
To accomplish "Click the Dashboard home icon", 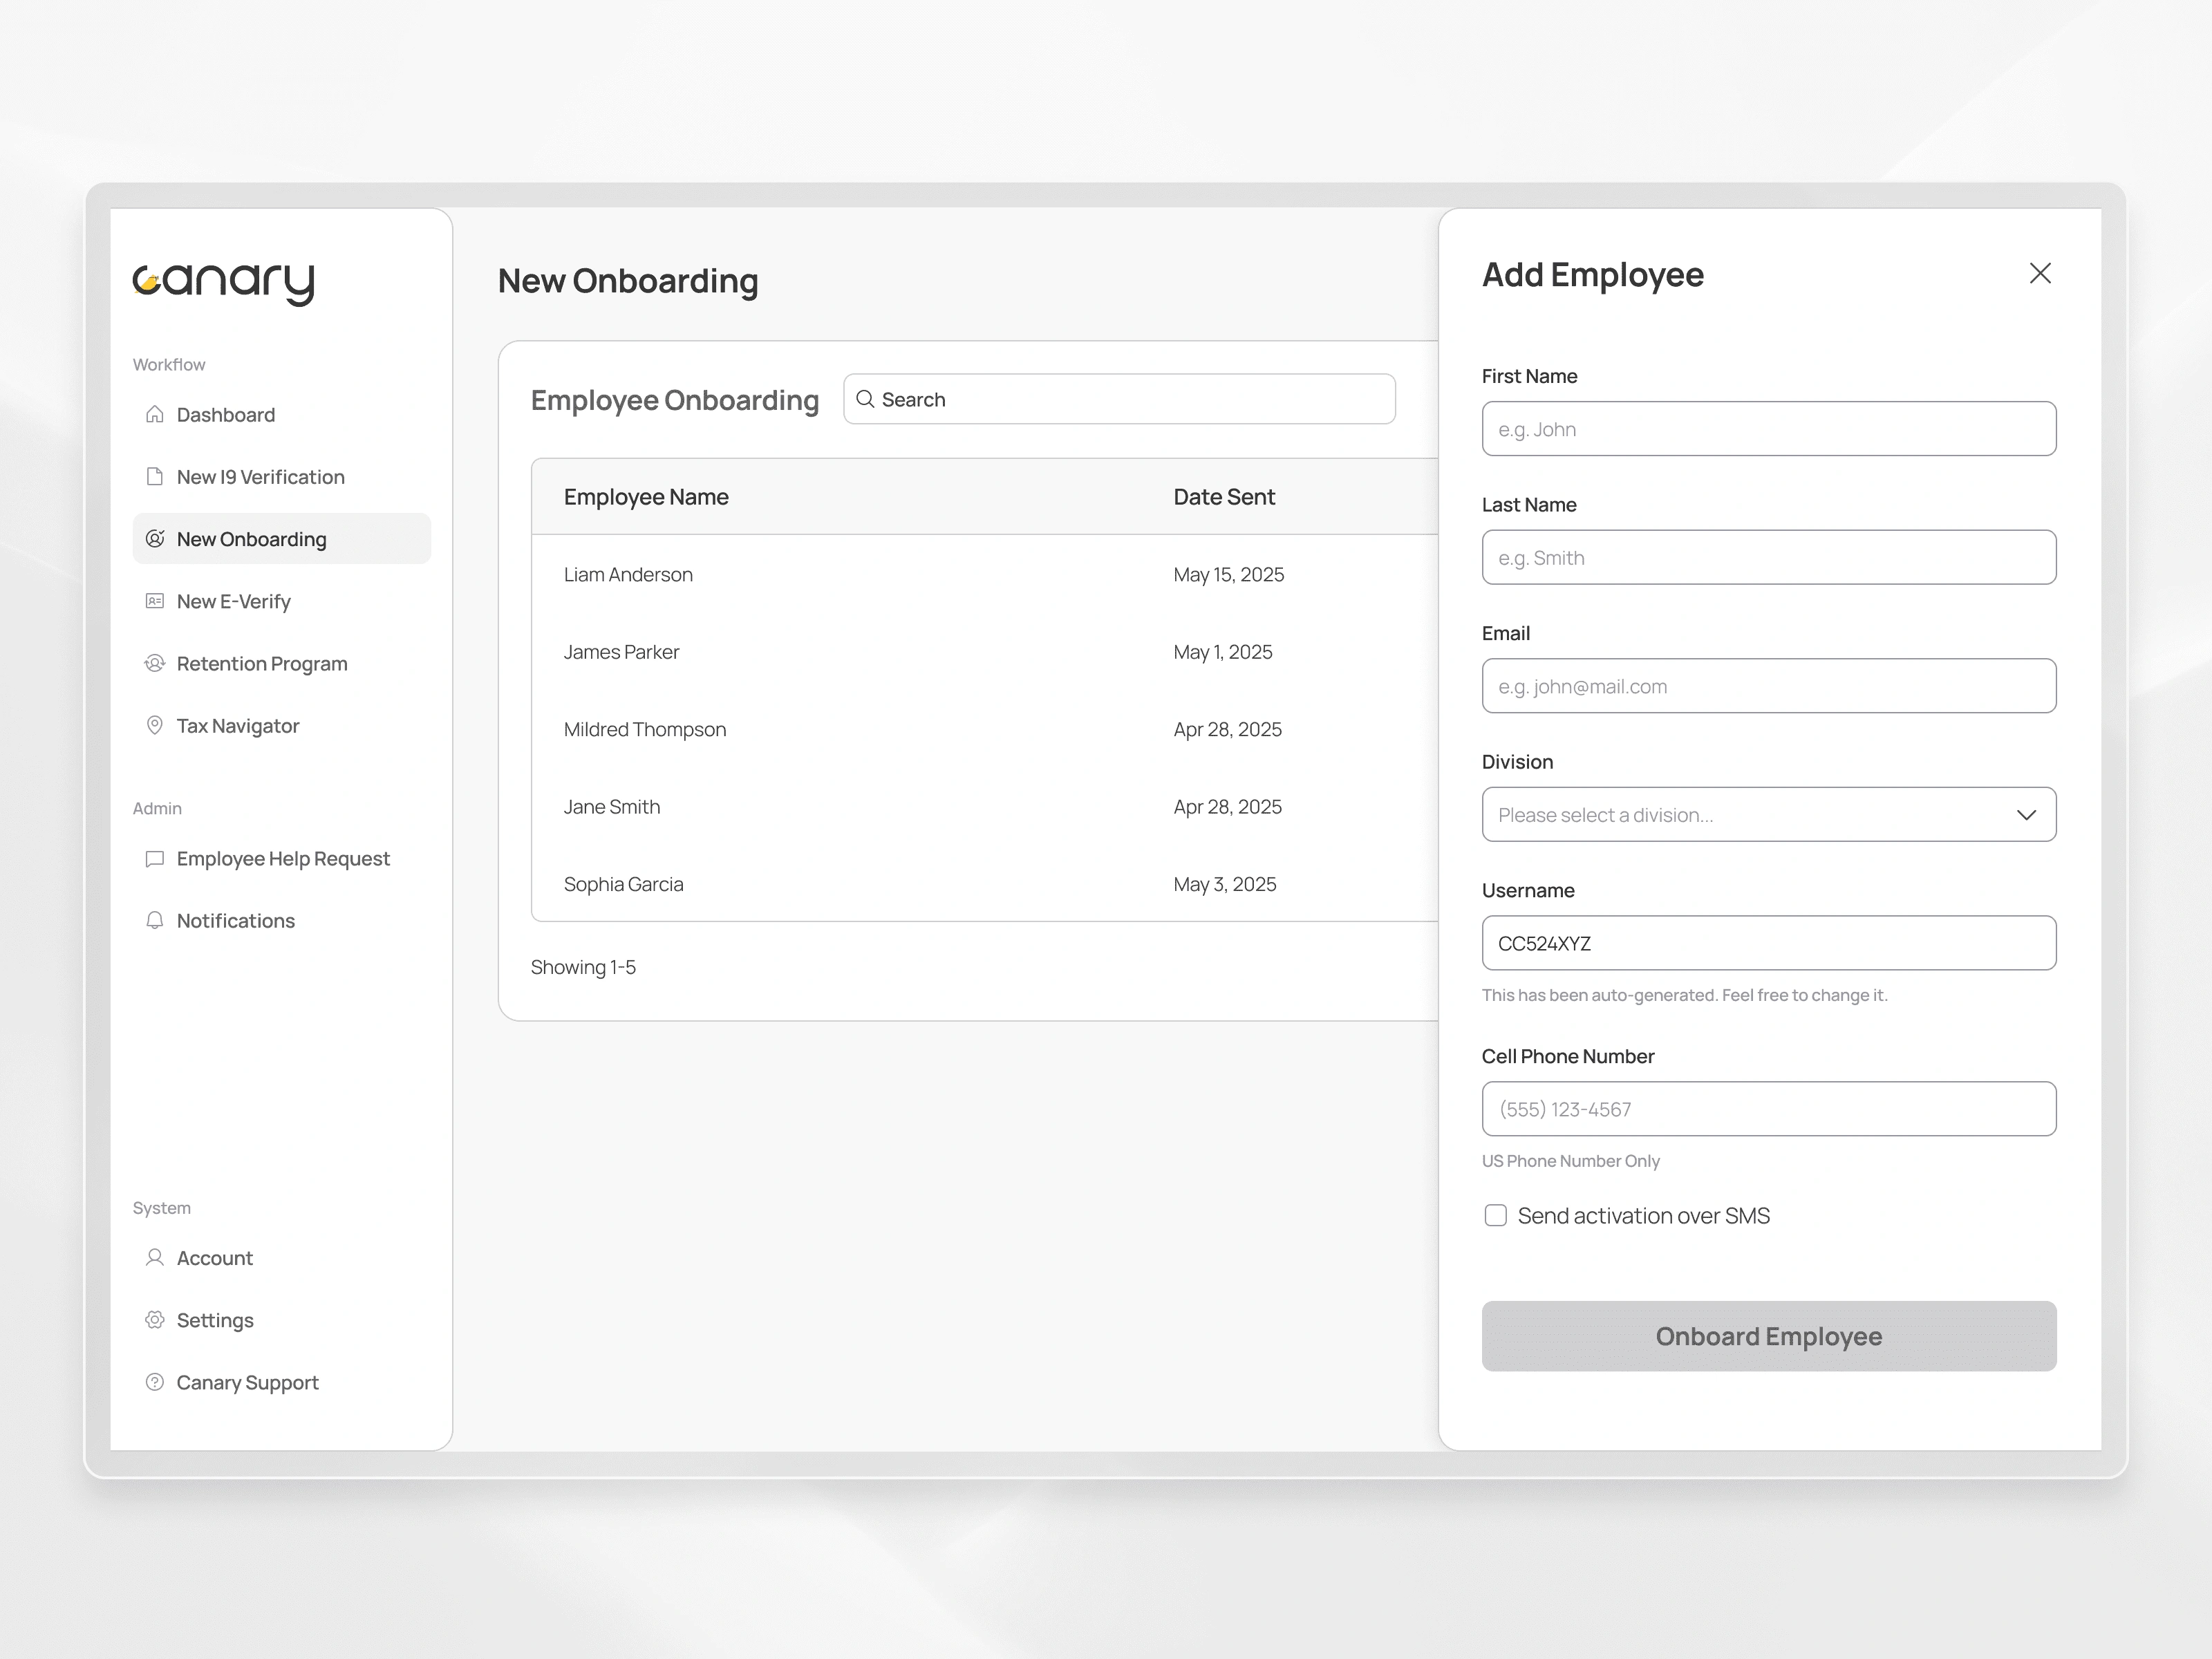I will (x=154, y=414).
